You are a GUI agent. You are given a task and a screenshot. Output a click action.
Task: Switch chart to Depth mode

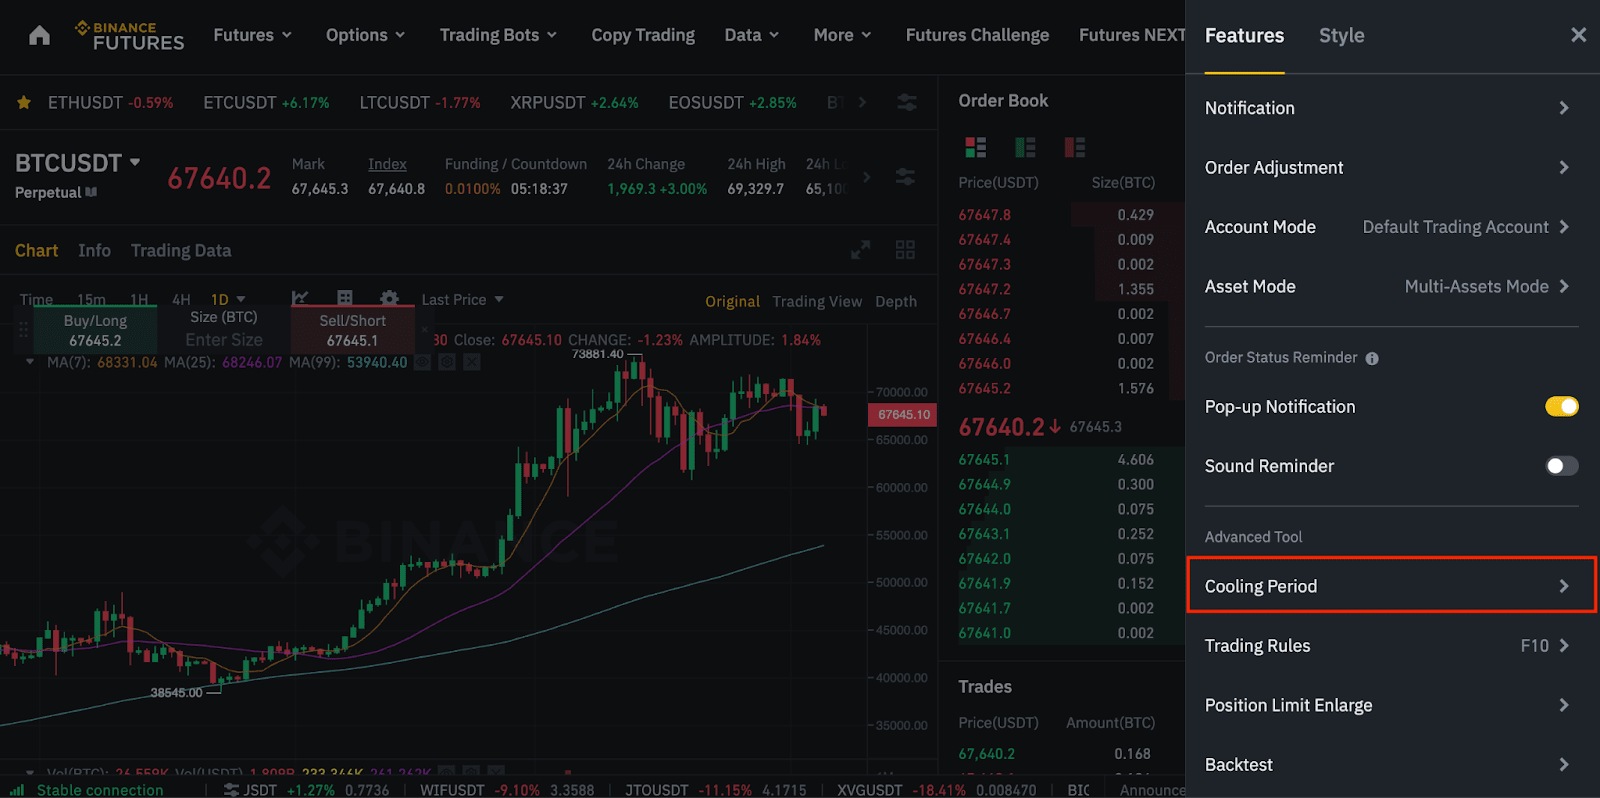(x=896, y=301)
